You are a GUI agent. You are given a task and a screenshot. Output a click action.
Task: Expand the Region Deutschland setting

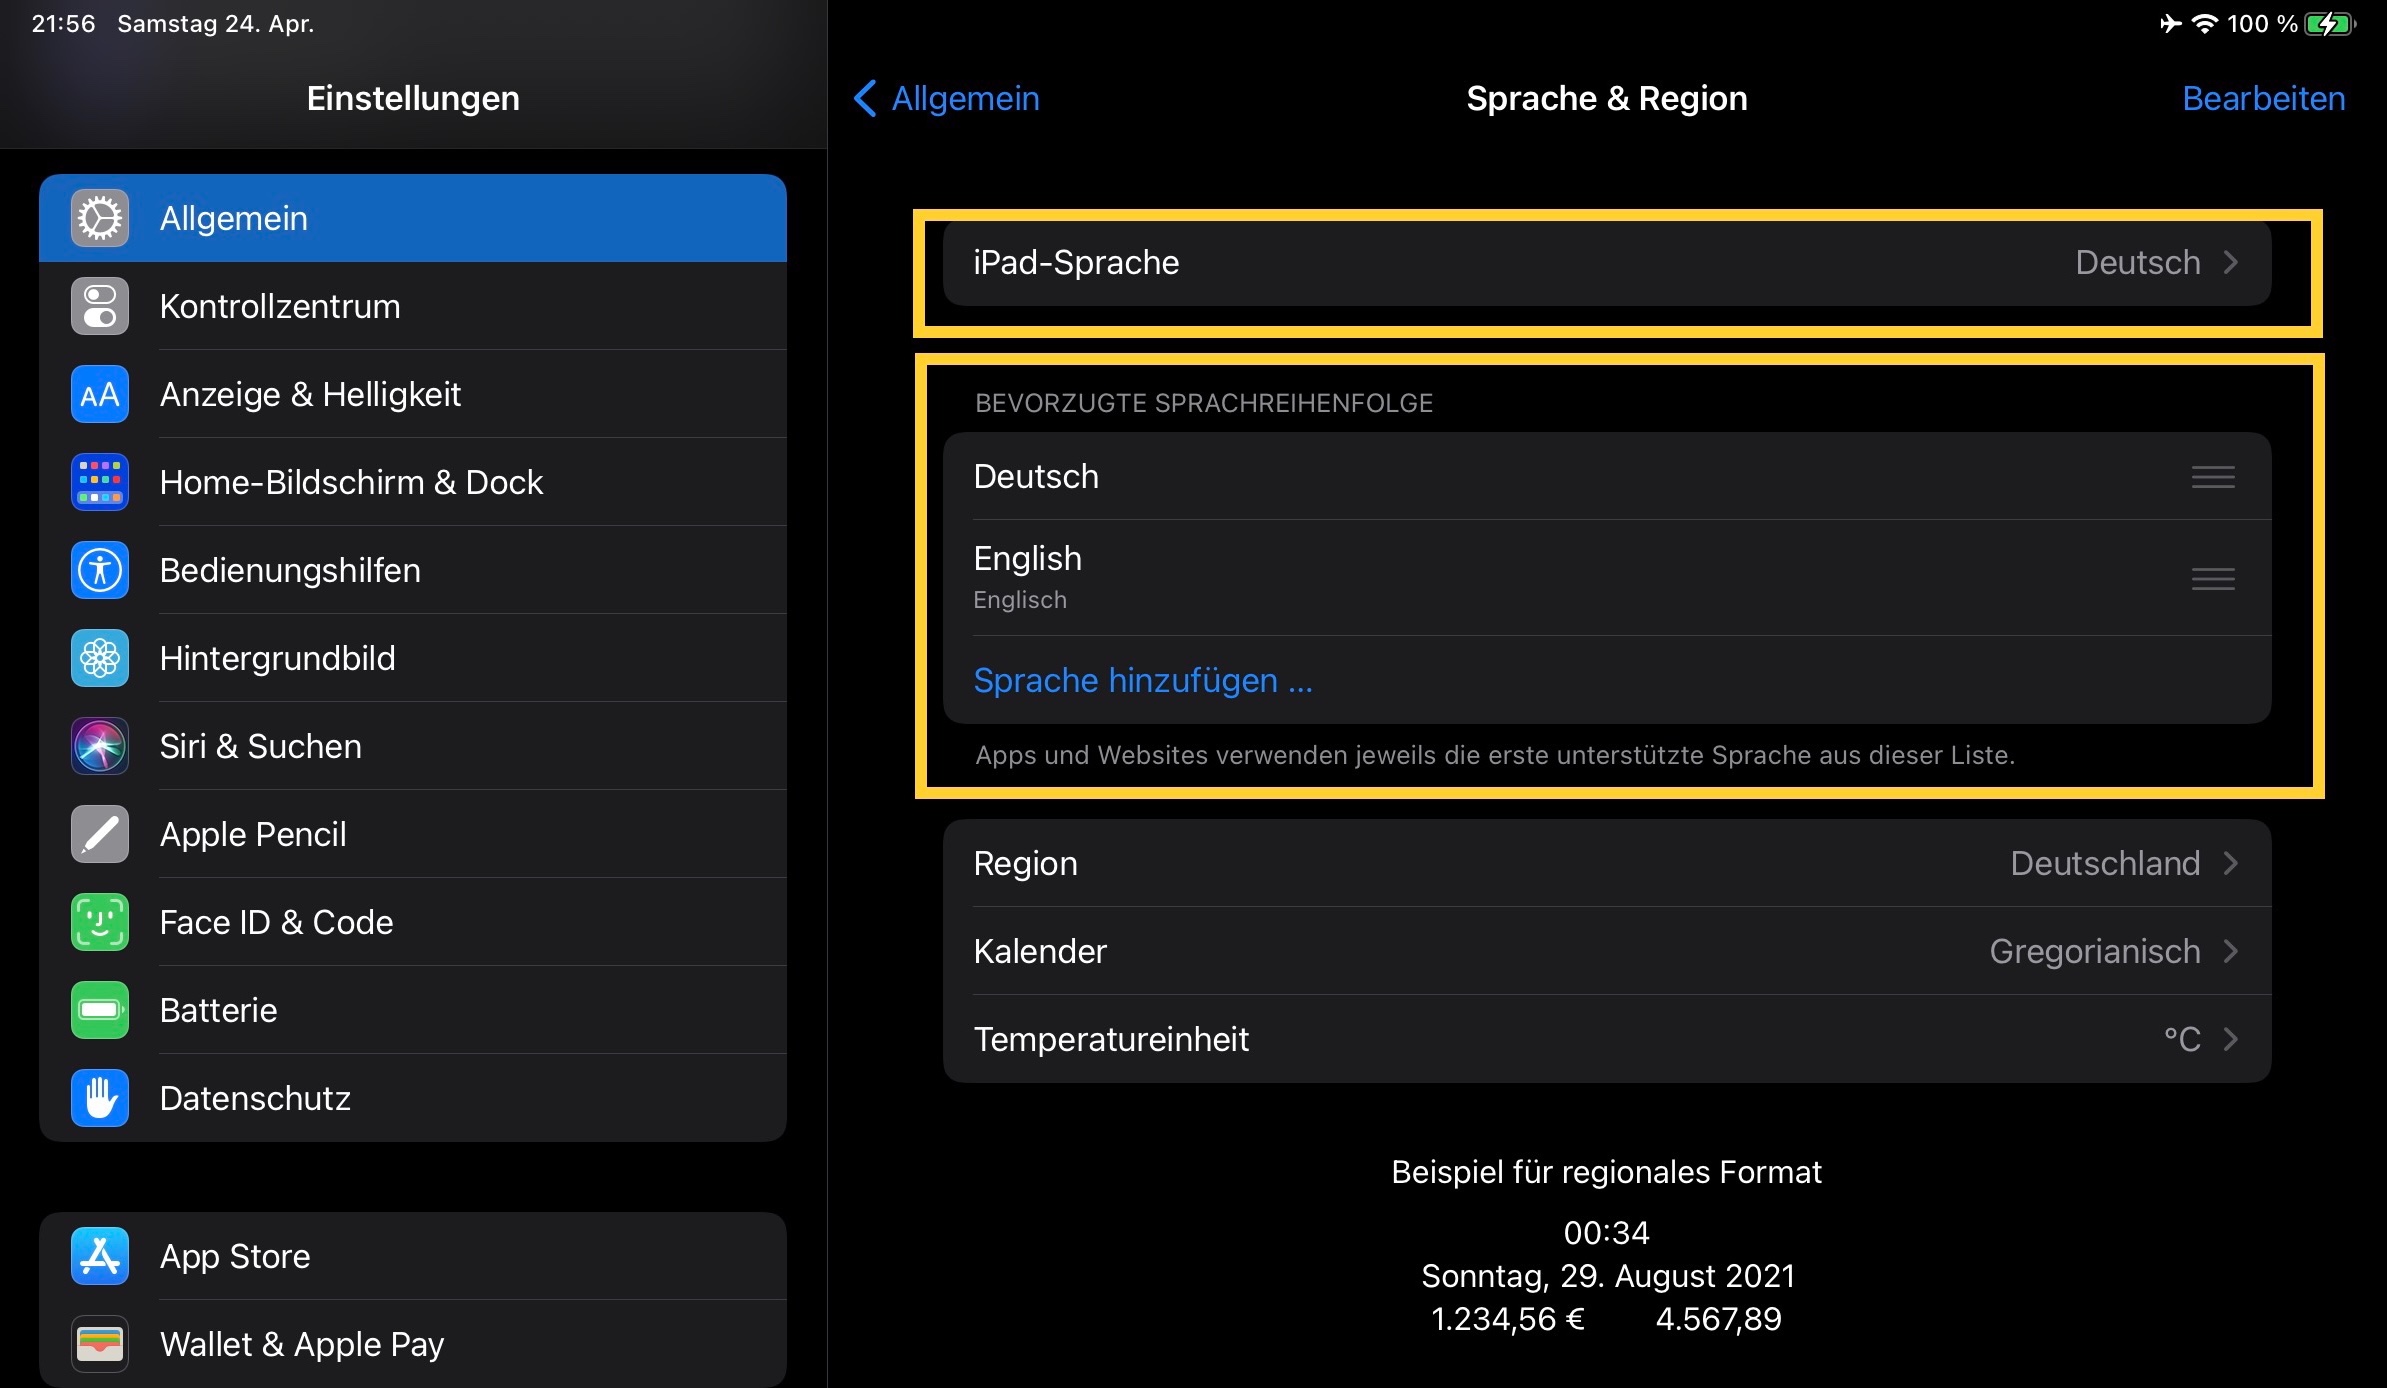(x=1606, y=863)
